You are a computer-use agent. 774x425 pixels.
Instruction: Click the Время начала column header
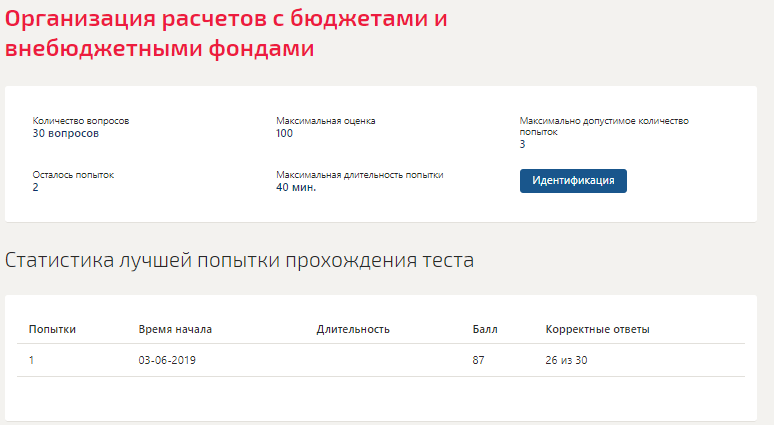[x=175, y=329]
